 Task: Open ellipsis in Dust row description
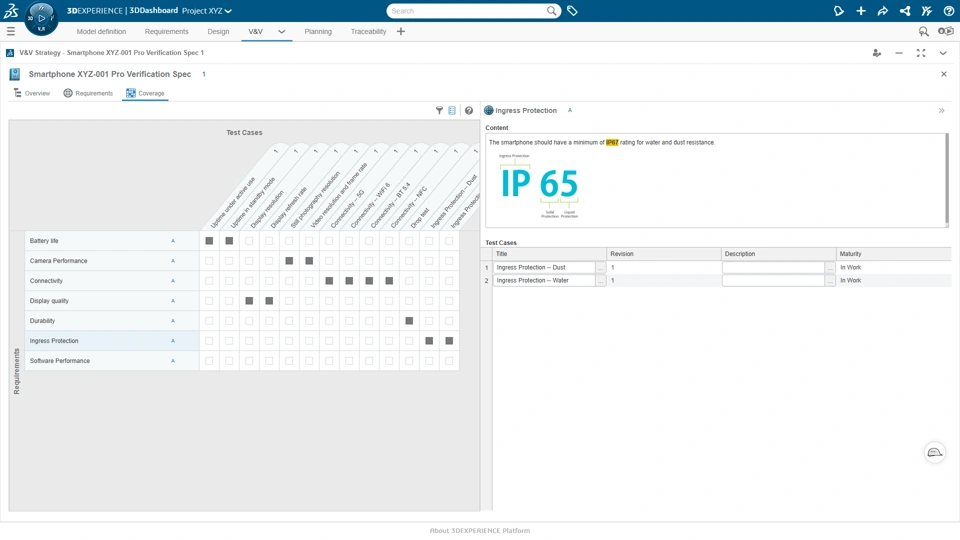click(830, 268)
